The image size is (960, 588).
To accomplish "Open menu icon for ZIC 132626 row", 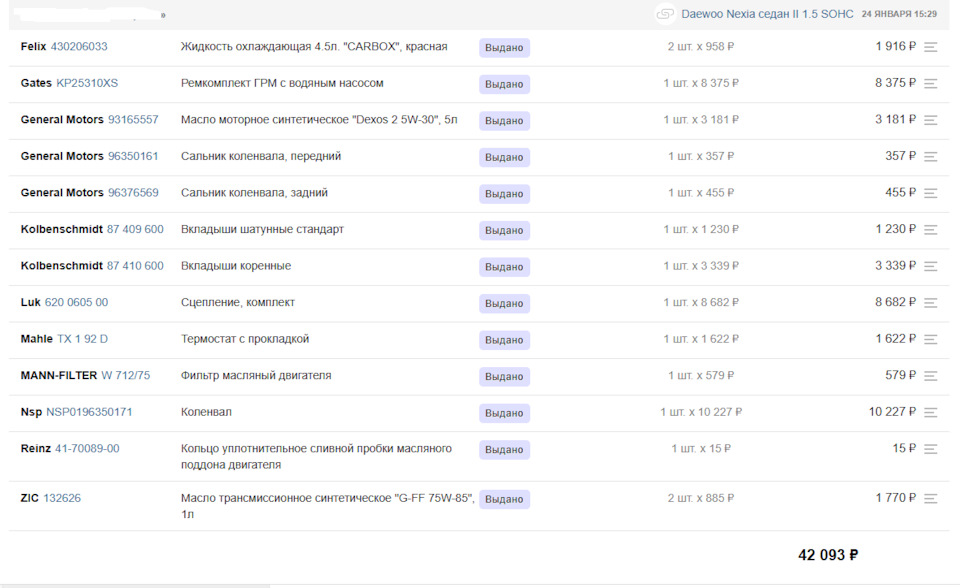I will [931, 499].
